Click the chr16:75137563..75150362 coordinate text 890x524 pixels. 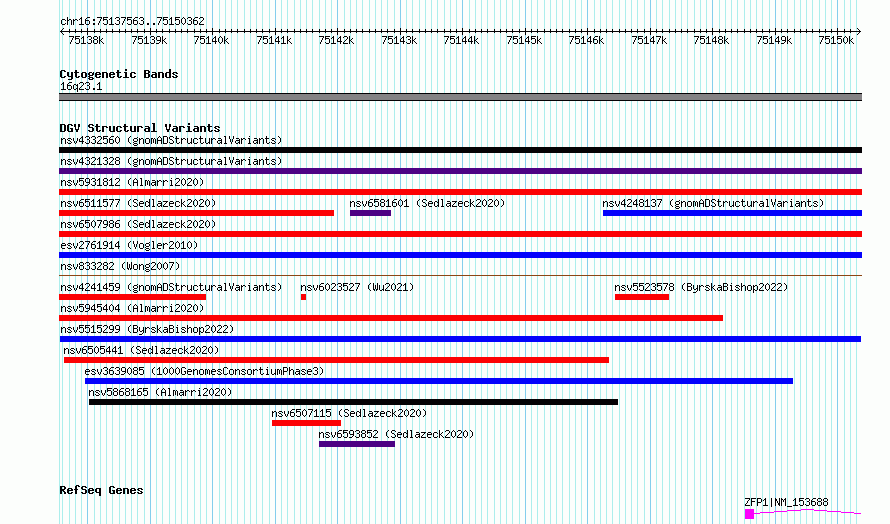[132, 22]
